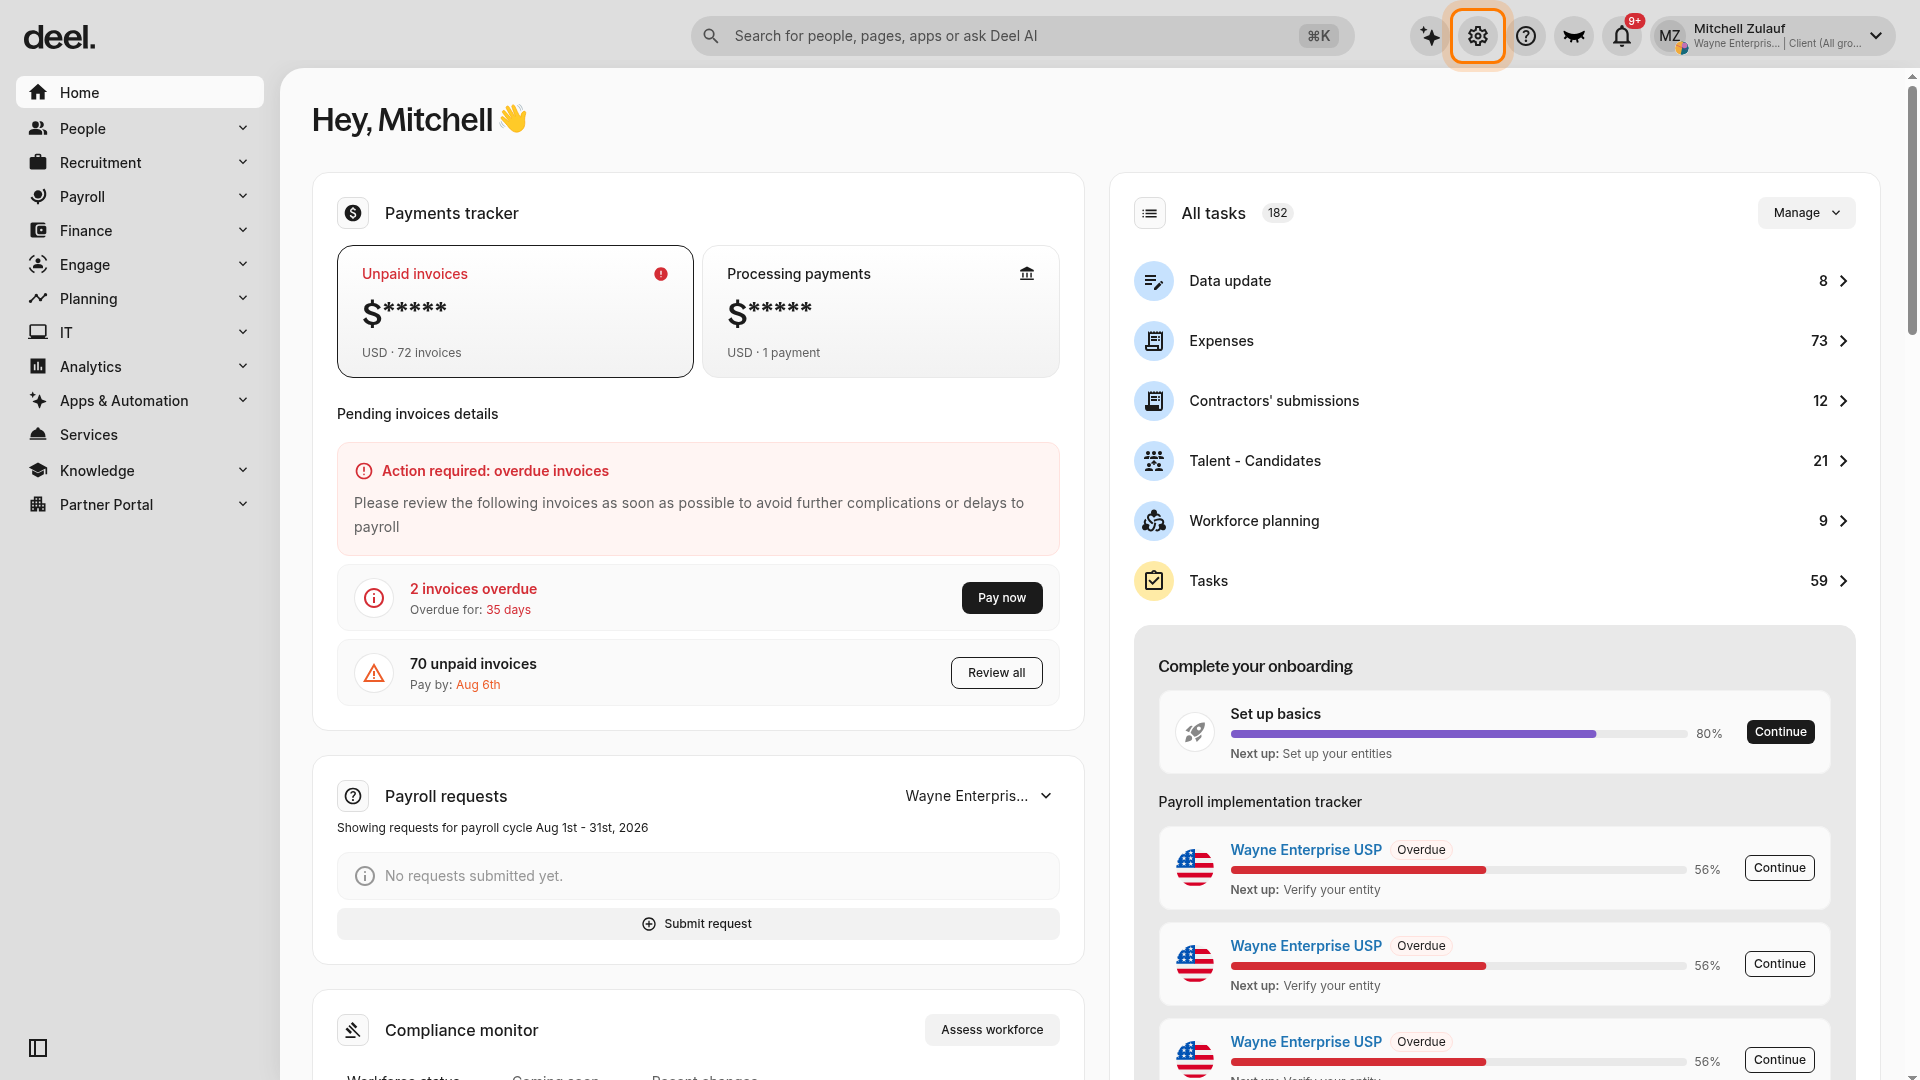Image resolution: width=1920 pixels, height=1080 pixels.
Task: Select the Unpaid invoices card
Action: point(515,311)
